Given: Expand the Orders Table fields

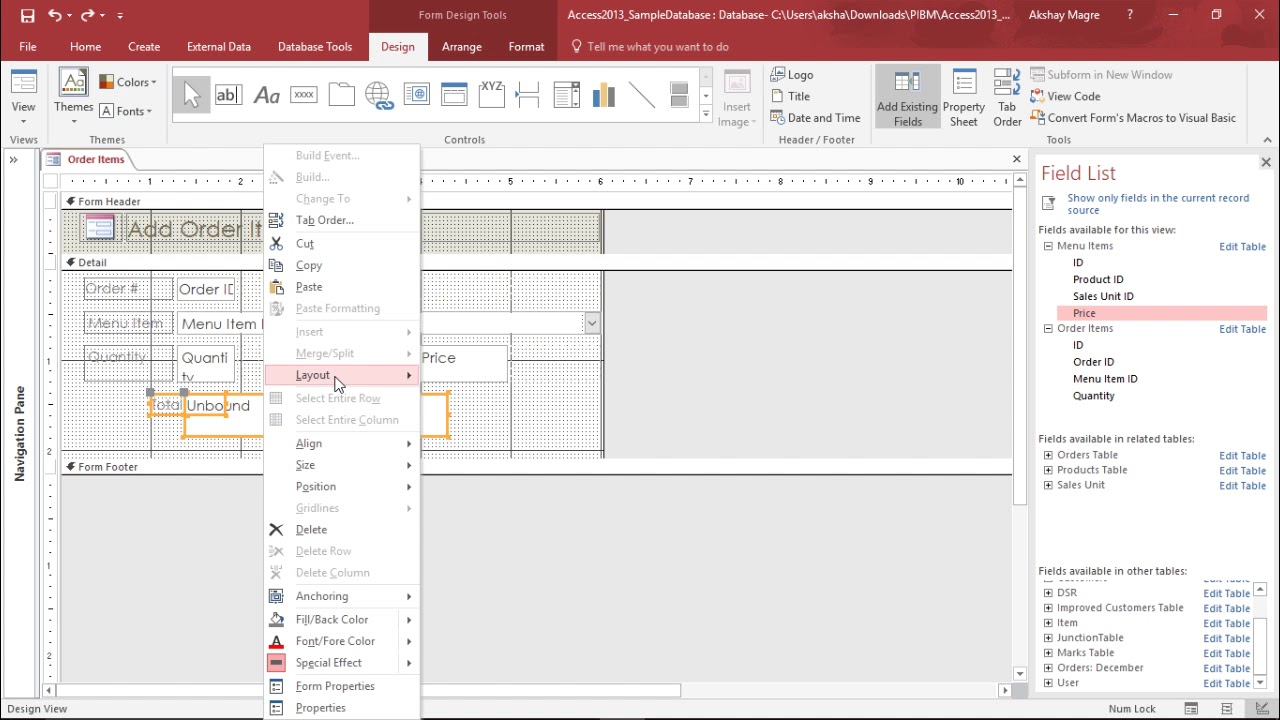Looking at the screenshot, I should [1048, 455].
